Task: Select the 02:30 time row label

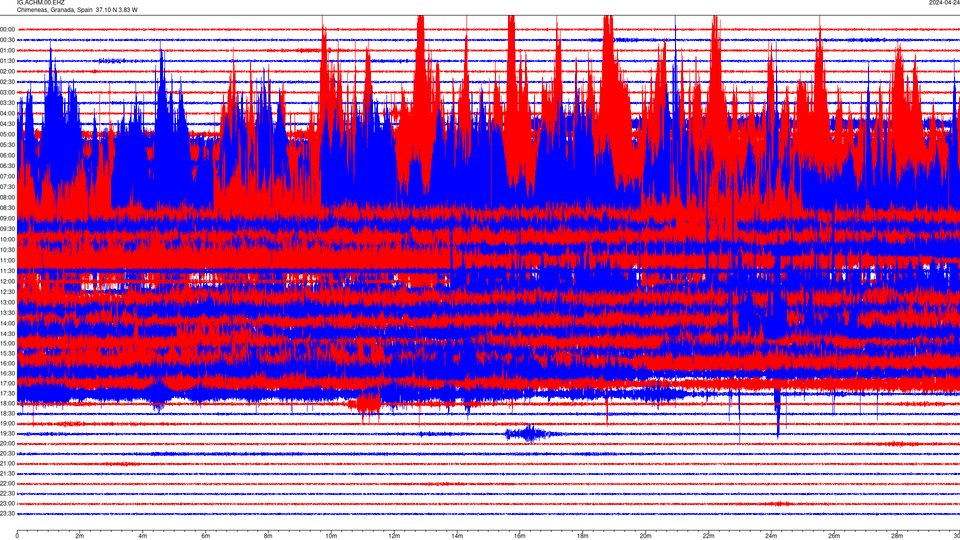Action: (x=7, y=81)
